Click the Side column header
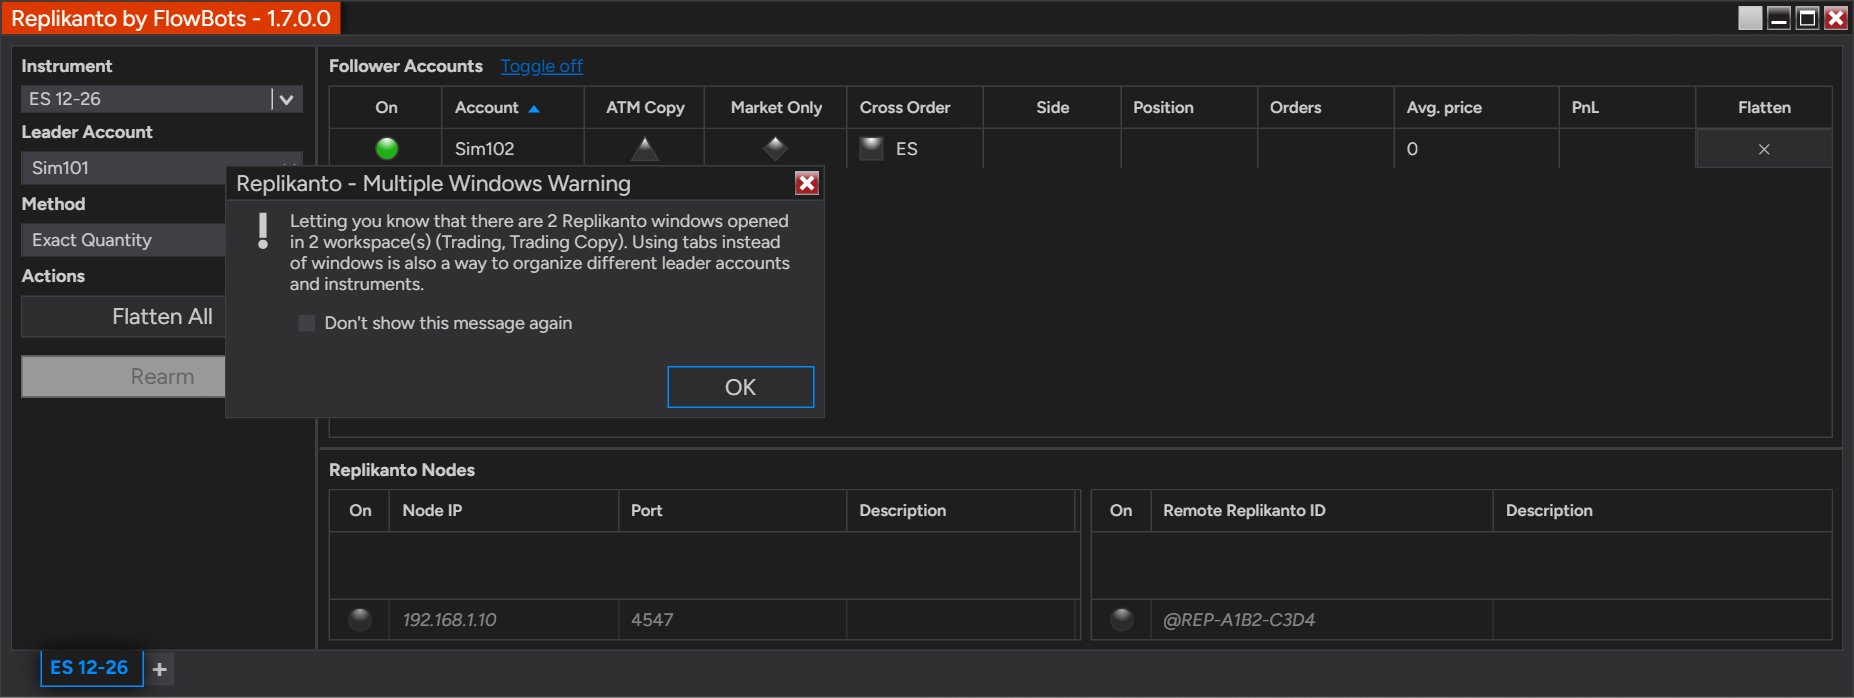This screenshot has width=1854, height=698. click(x=1052, y=108)
